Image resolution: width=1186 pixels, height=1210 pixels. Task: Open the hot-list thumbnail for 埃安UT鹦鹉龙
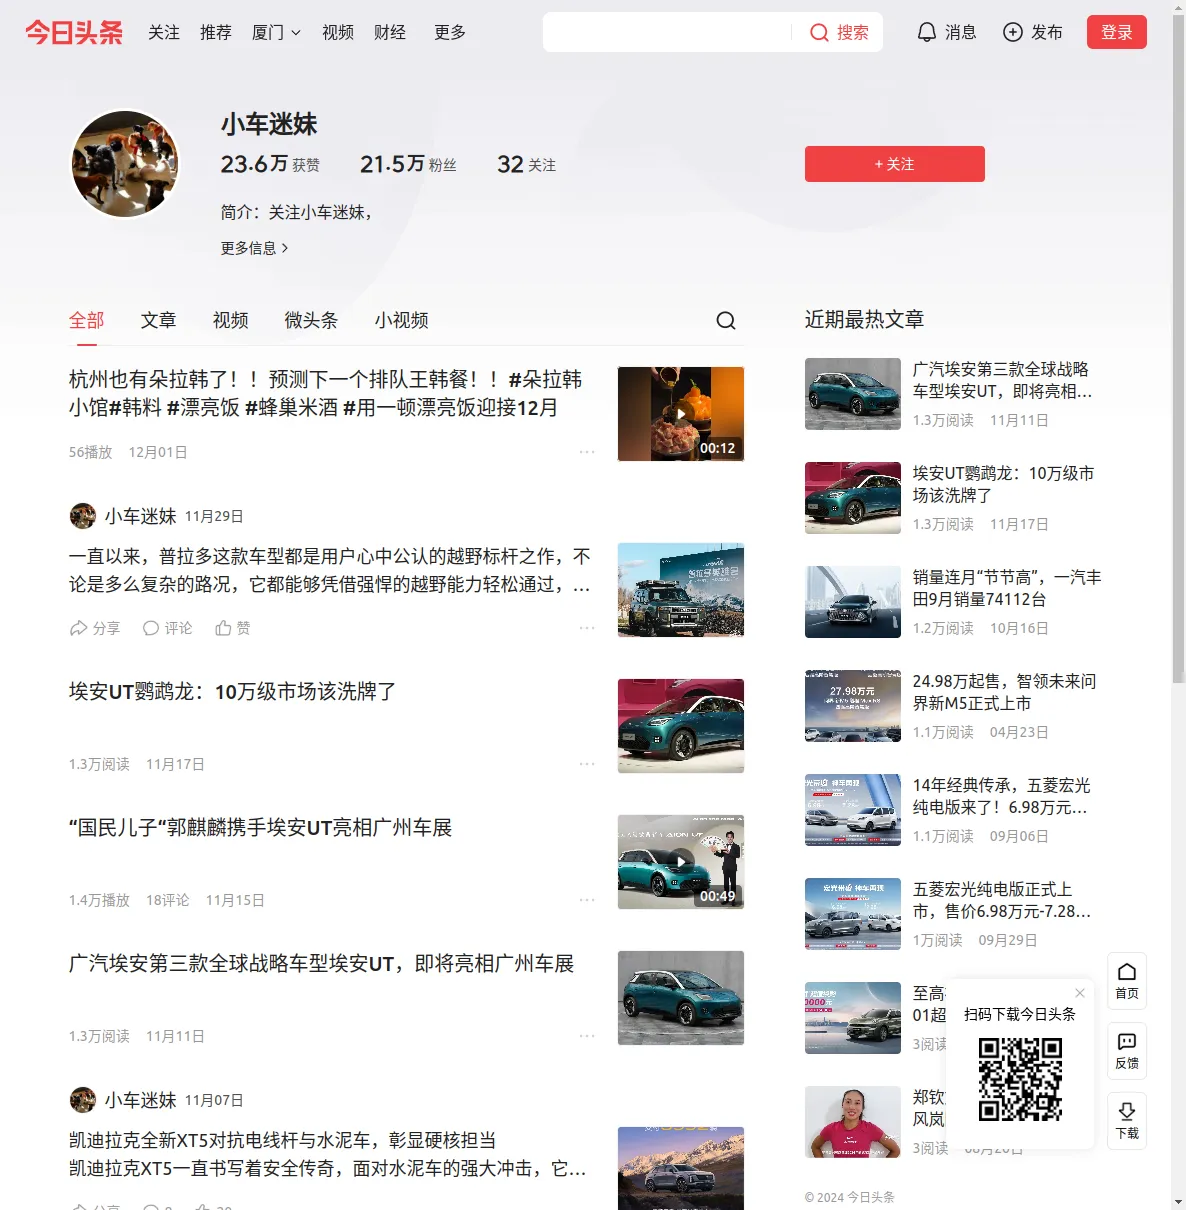click(x=853, y=498)
